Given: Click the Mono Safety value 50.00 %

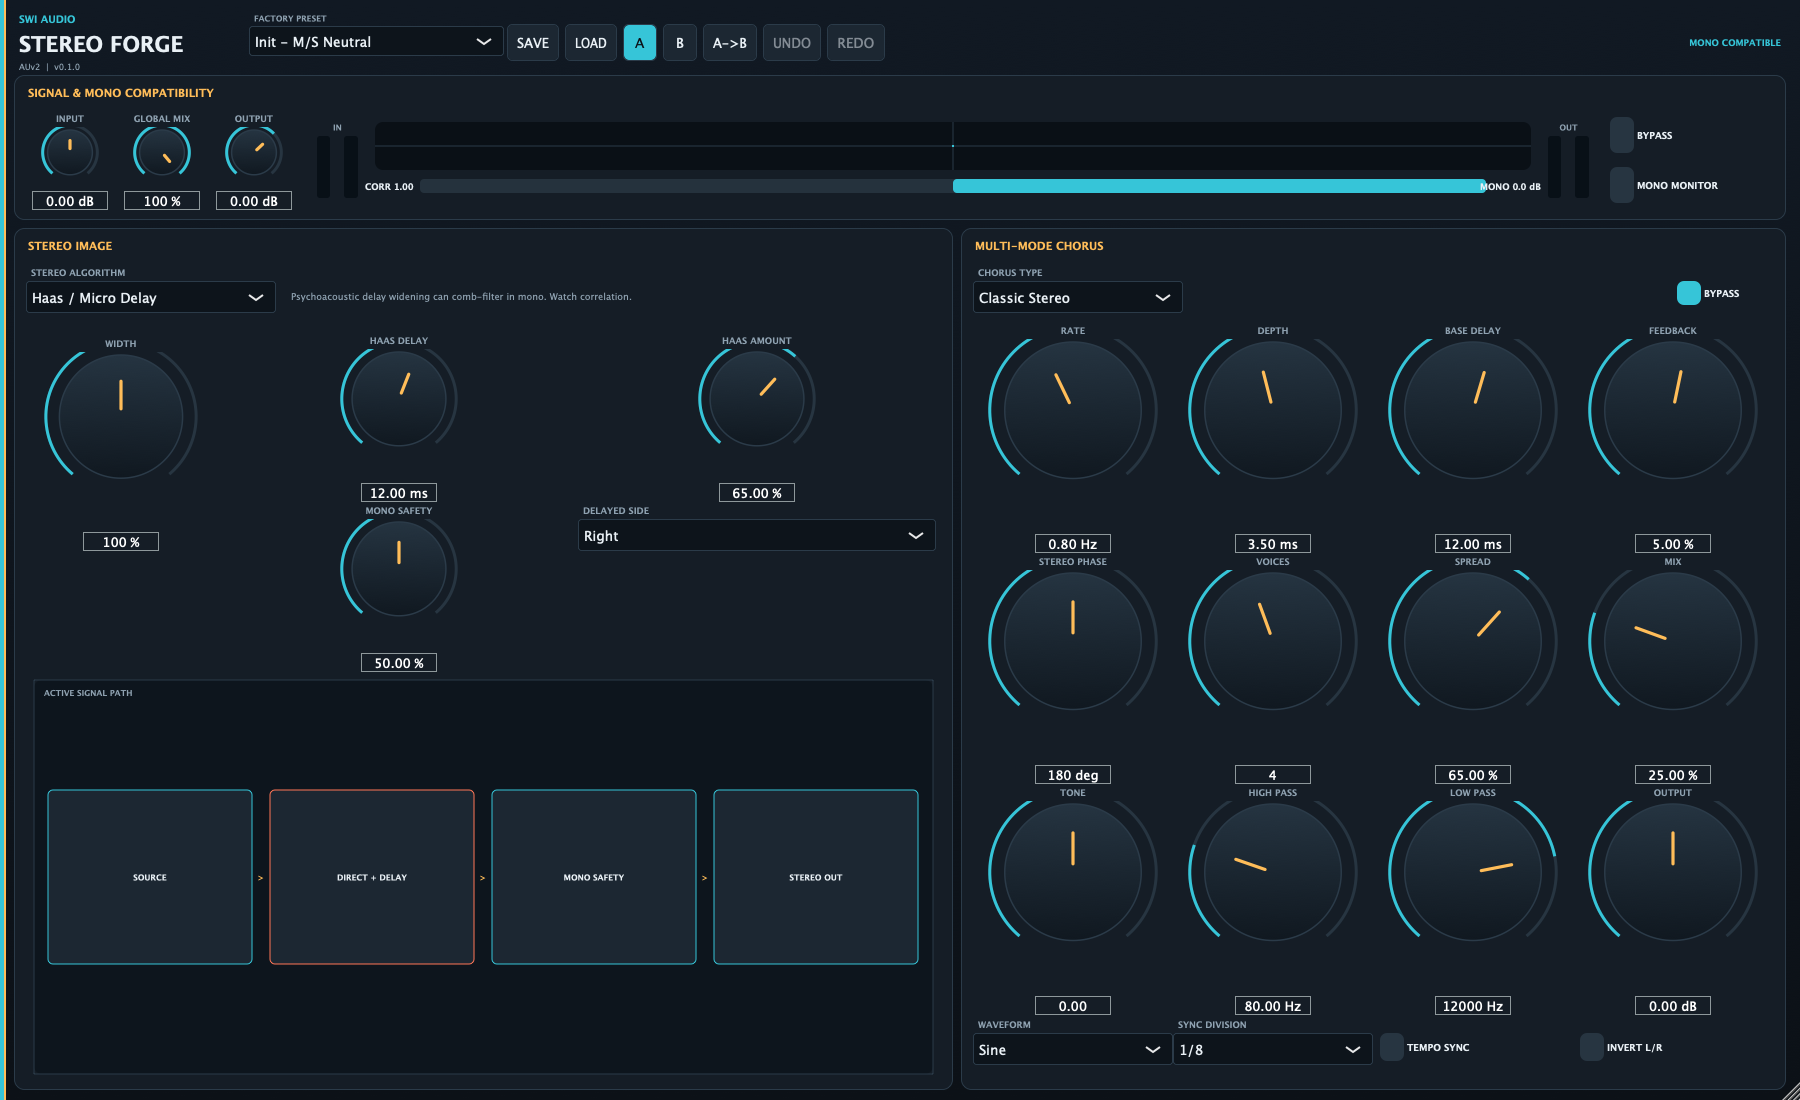Looking at the screenshot, I should [x=399, y=663].
